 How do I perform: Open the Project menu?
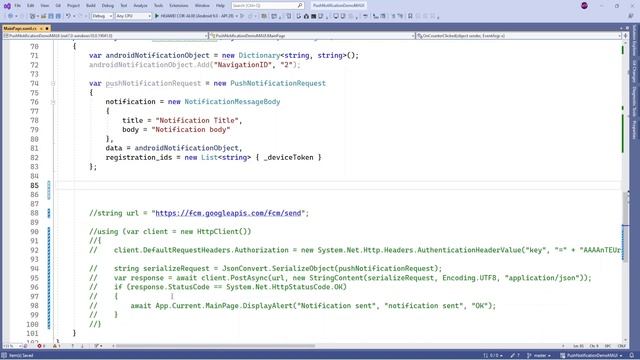(x=73, y=6)
